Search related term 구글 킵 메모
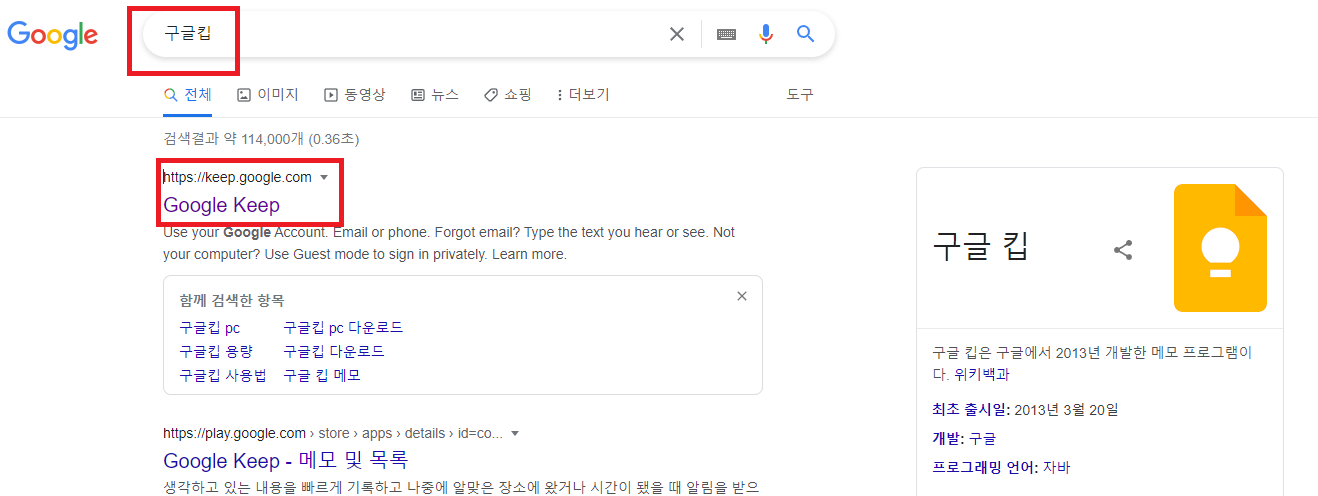 click(322, 376)
